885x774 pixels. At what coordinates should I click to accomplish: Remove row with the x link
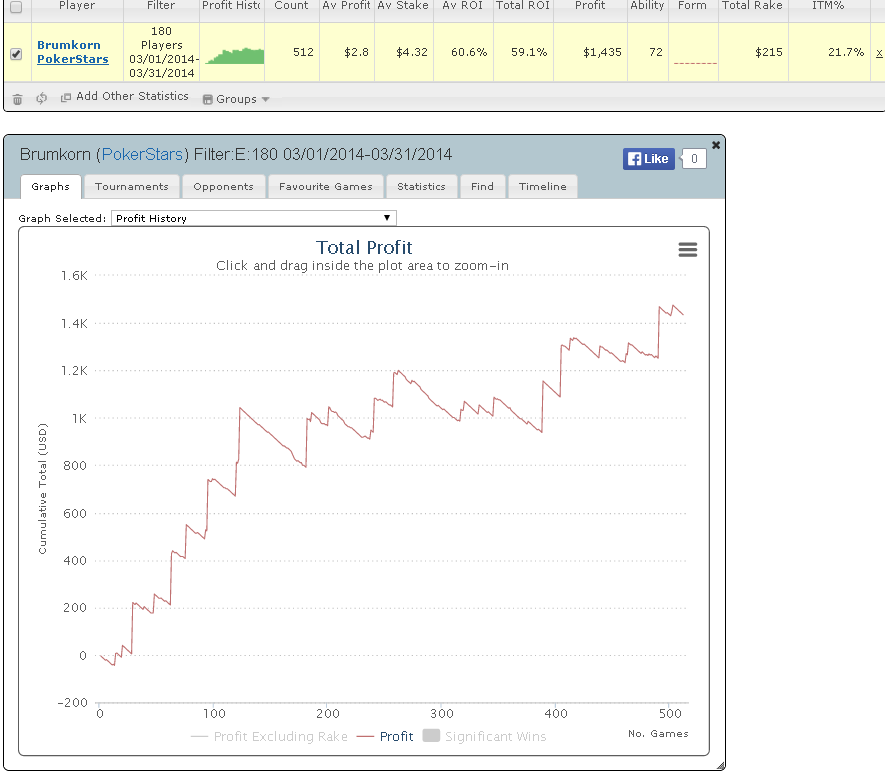click(x=879, y=54)
